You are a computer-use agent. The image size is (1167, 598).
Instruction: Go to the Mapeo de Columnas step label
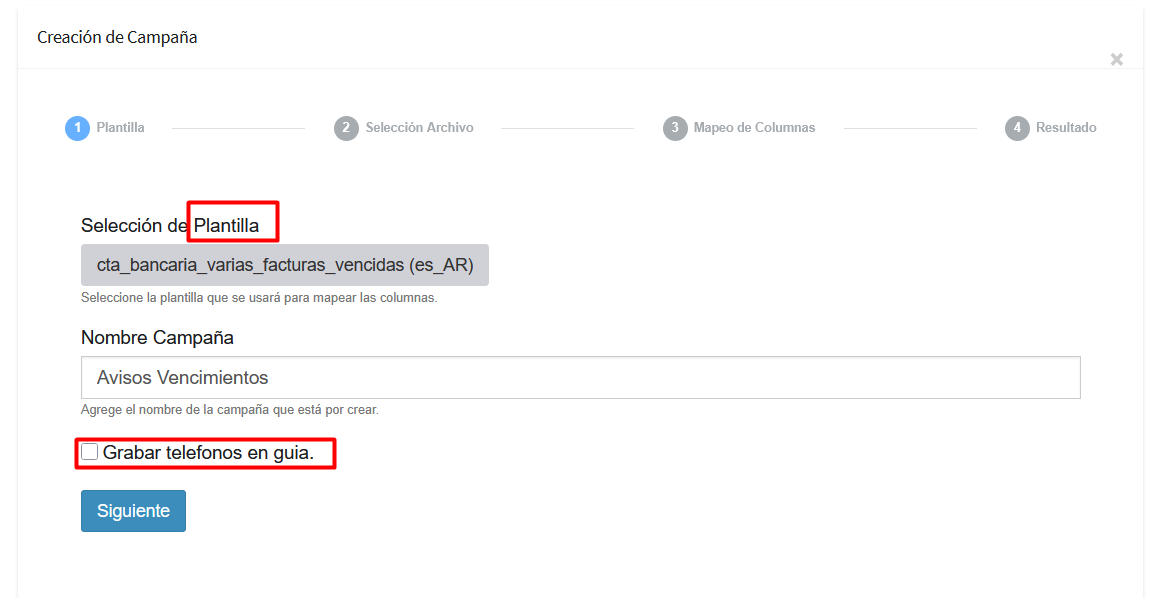coord(754,127)
